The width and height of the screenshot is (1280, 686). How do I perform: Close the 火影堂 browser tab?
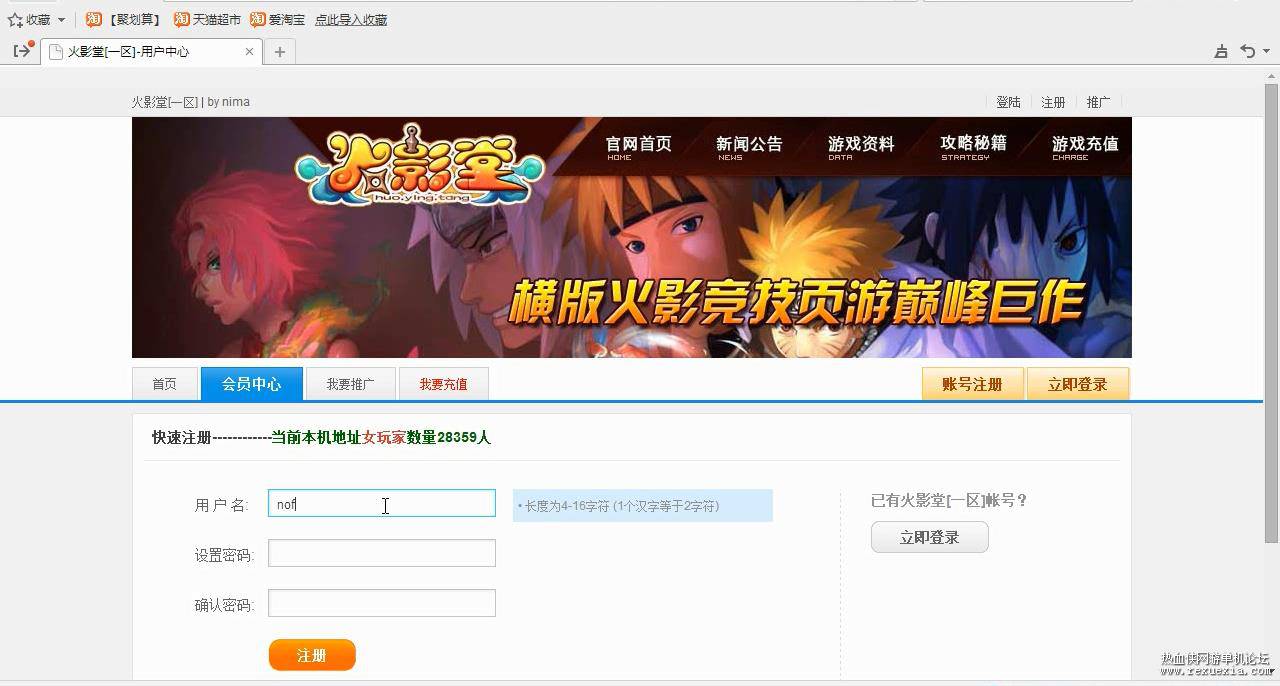click(249, 52)
